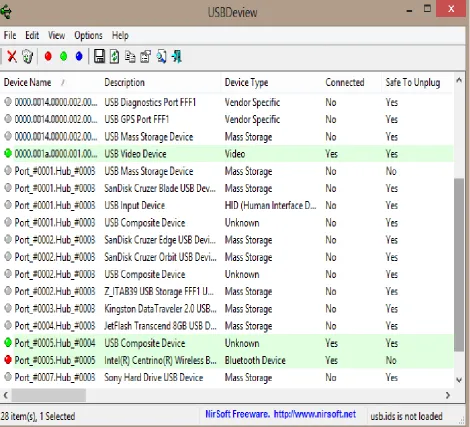Click the Video device type cell
Screen dimensions: 470x427
pyautogui.click(x=235, y=154)
